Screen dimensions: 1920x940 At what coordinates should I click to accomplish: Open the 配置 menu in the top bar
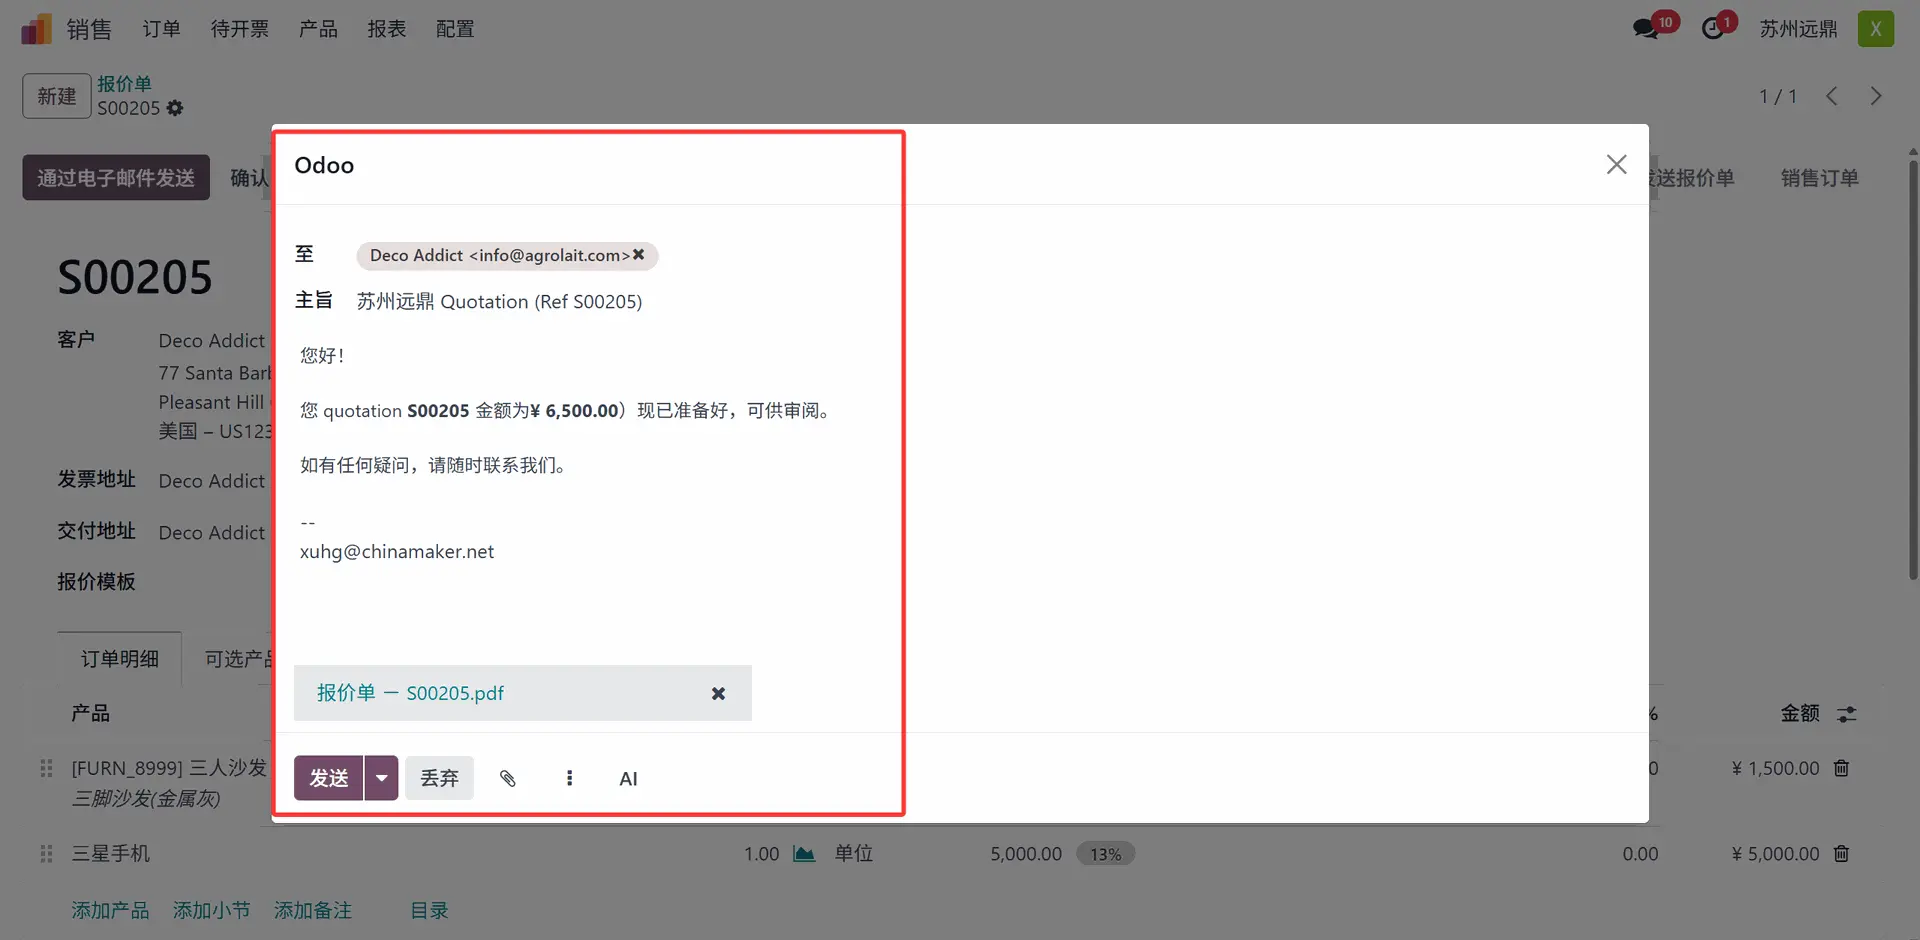pos(455,29)
